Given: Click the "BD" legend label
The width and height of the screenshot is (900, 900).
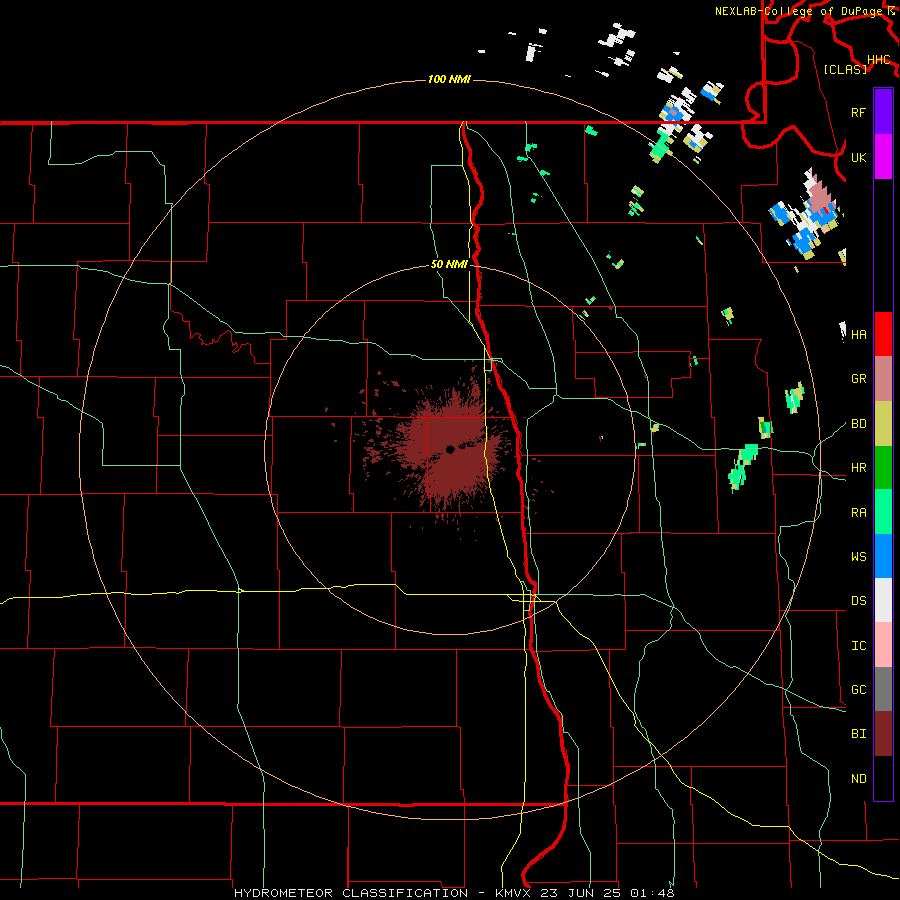Looking at the screenshot, I should pos(858,424).
